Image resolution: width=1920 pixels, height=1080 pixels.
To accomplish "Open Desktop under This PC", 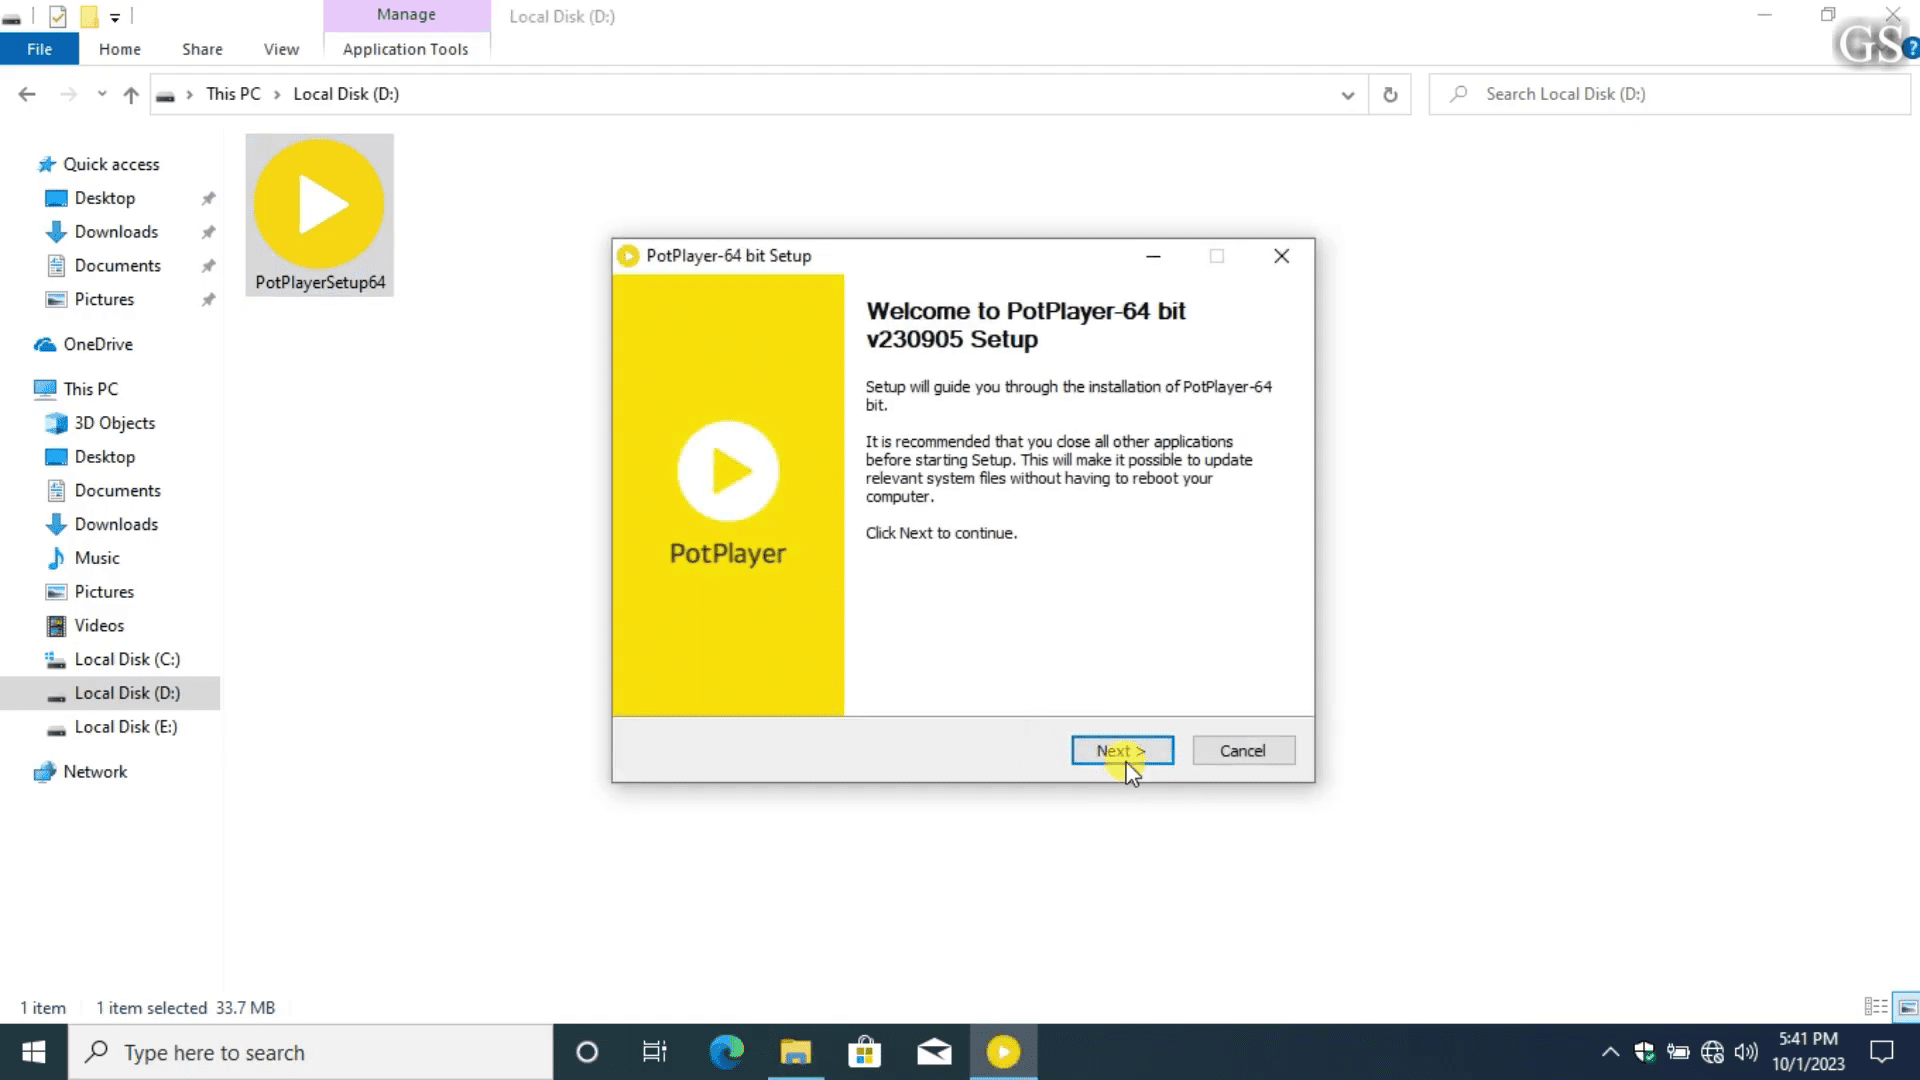I will 104,457.
